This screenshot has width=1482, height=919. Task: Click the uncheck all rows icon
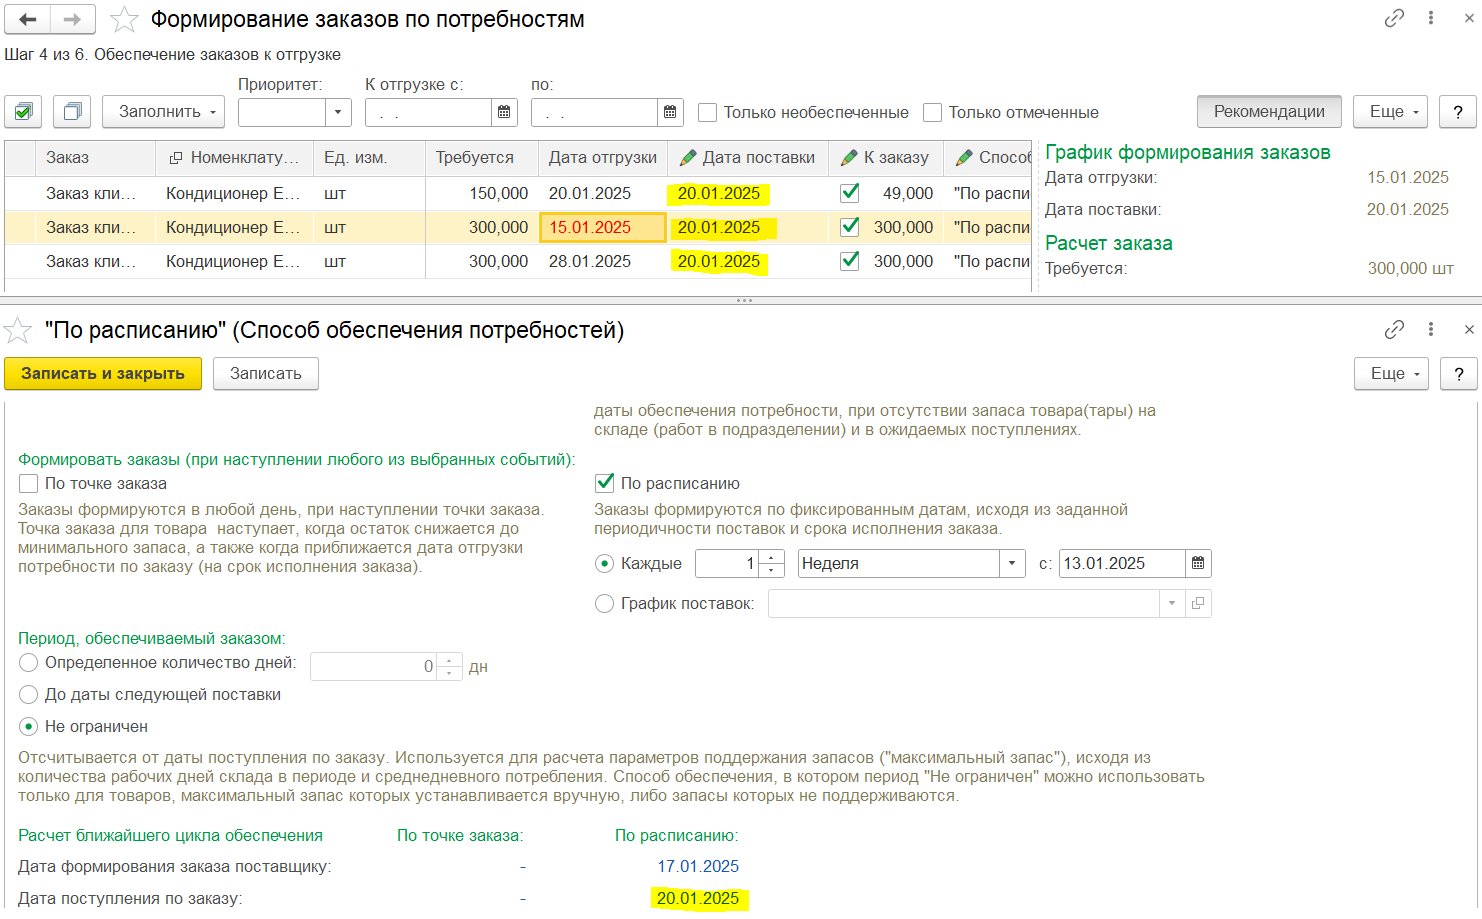click(x=72, y=112)
